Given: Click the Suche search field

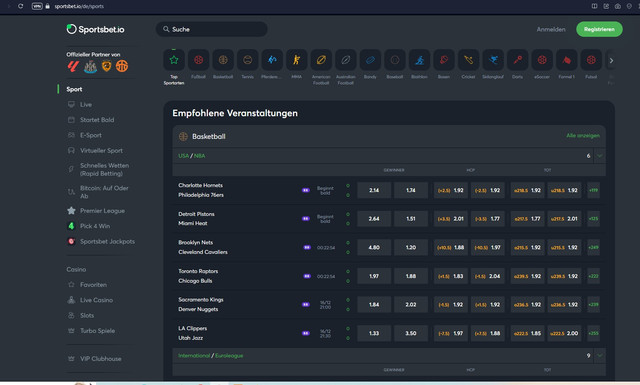Looking at the screenshot, I should [211, 29].
